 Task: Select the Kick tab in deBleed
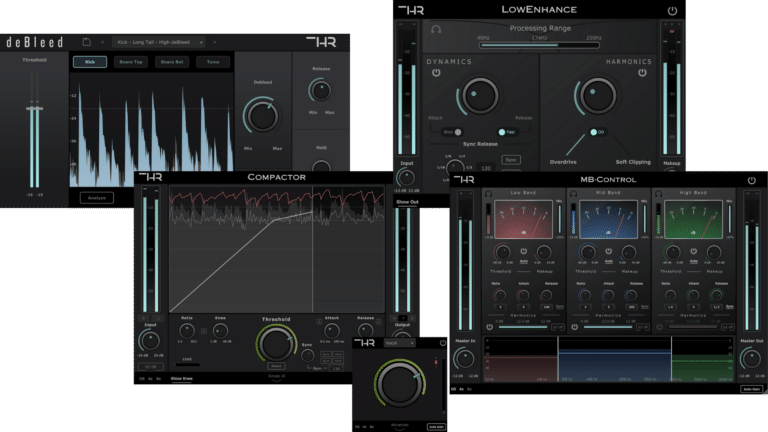90,62
